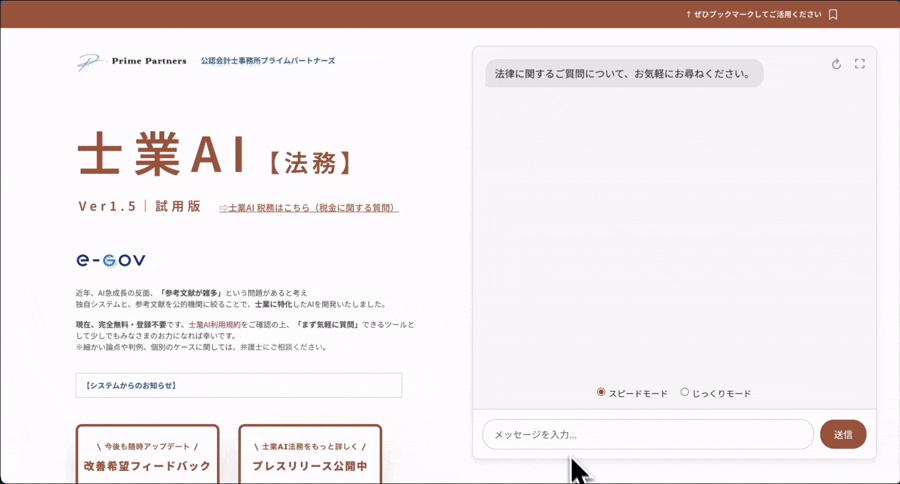Viewport: 900px width, 484px height.
Task: Click the ぜひブックマークしてご活用ください banner text
Action: tap(753, 14)
